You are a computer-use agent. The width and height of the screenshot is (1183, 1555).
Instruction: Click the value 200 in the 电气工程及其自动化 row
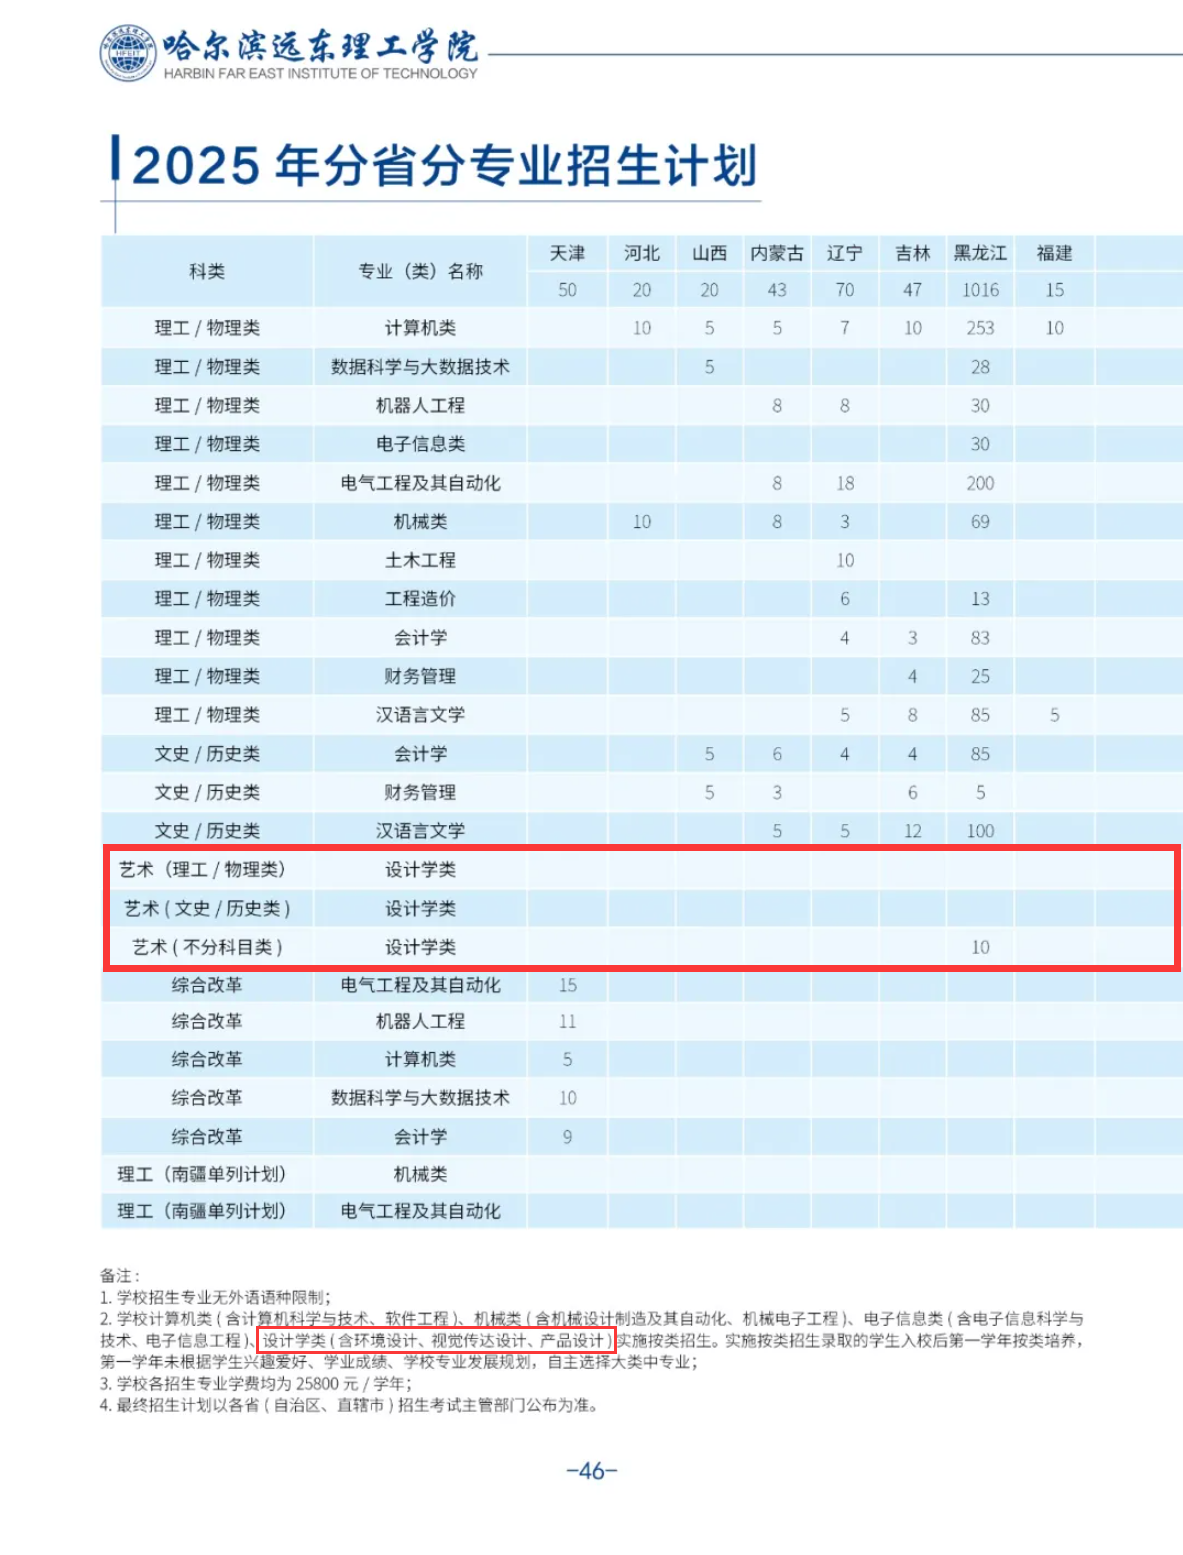[x=980, y=483]
